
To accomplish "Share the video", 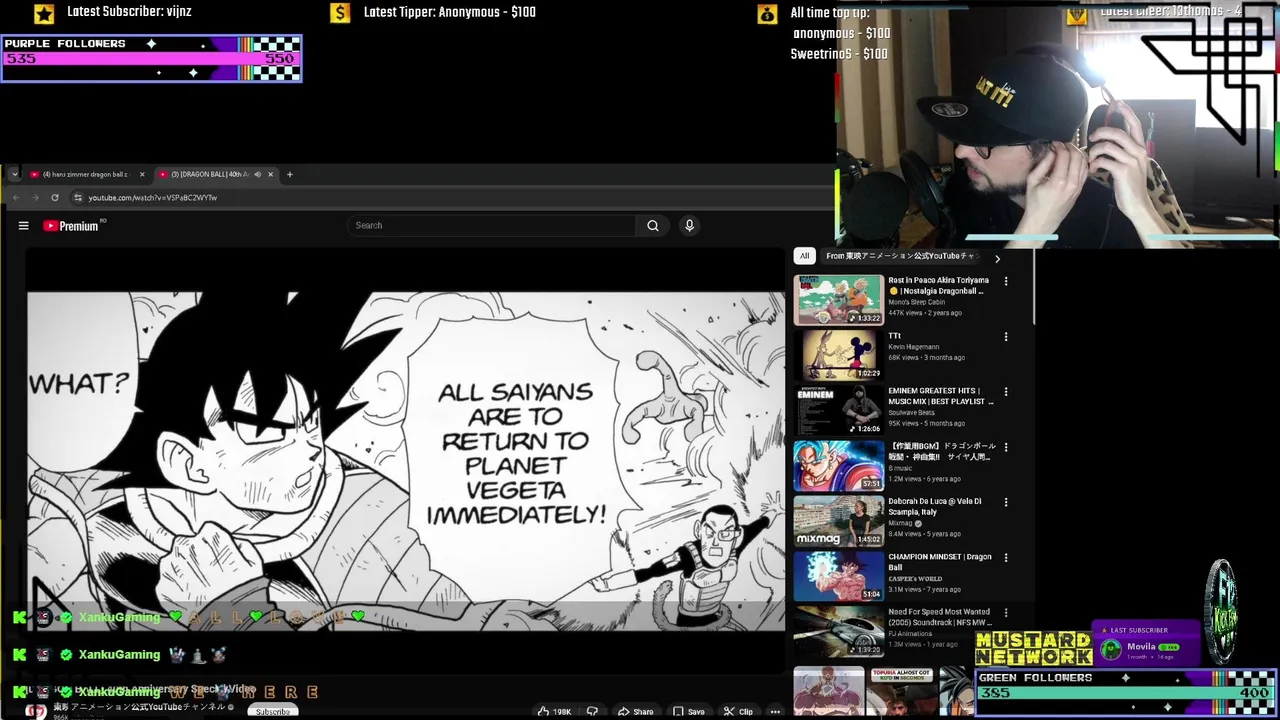I will click(635, 712).
